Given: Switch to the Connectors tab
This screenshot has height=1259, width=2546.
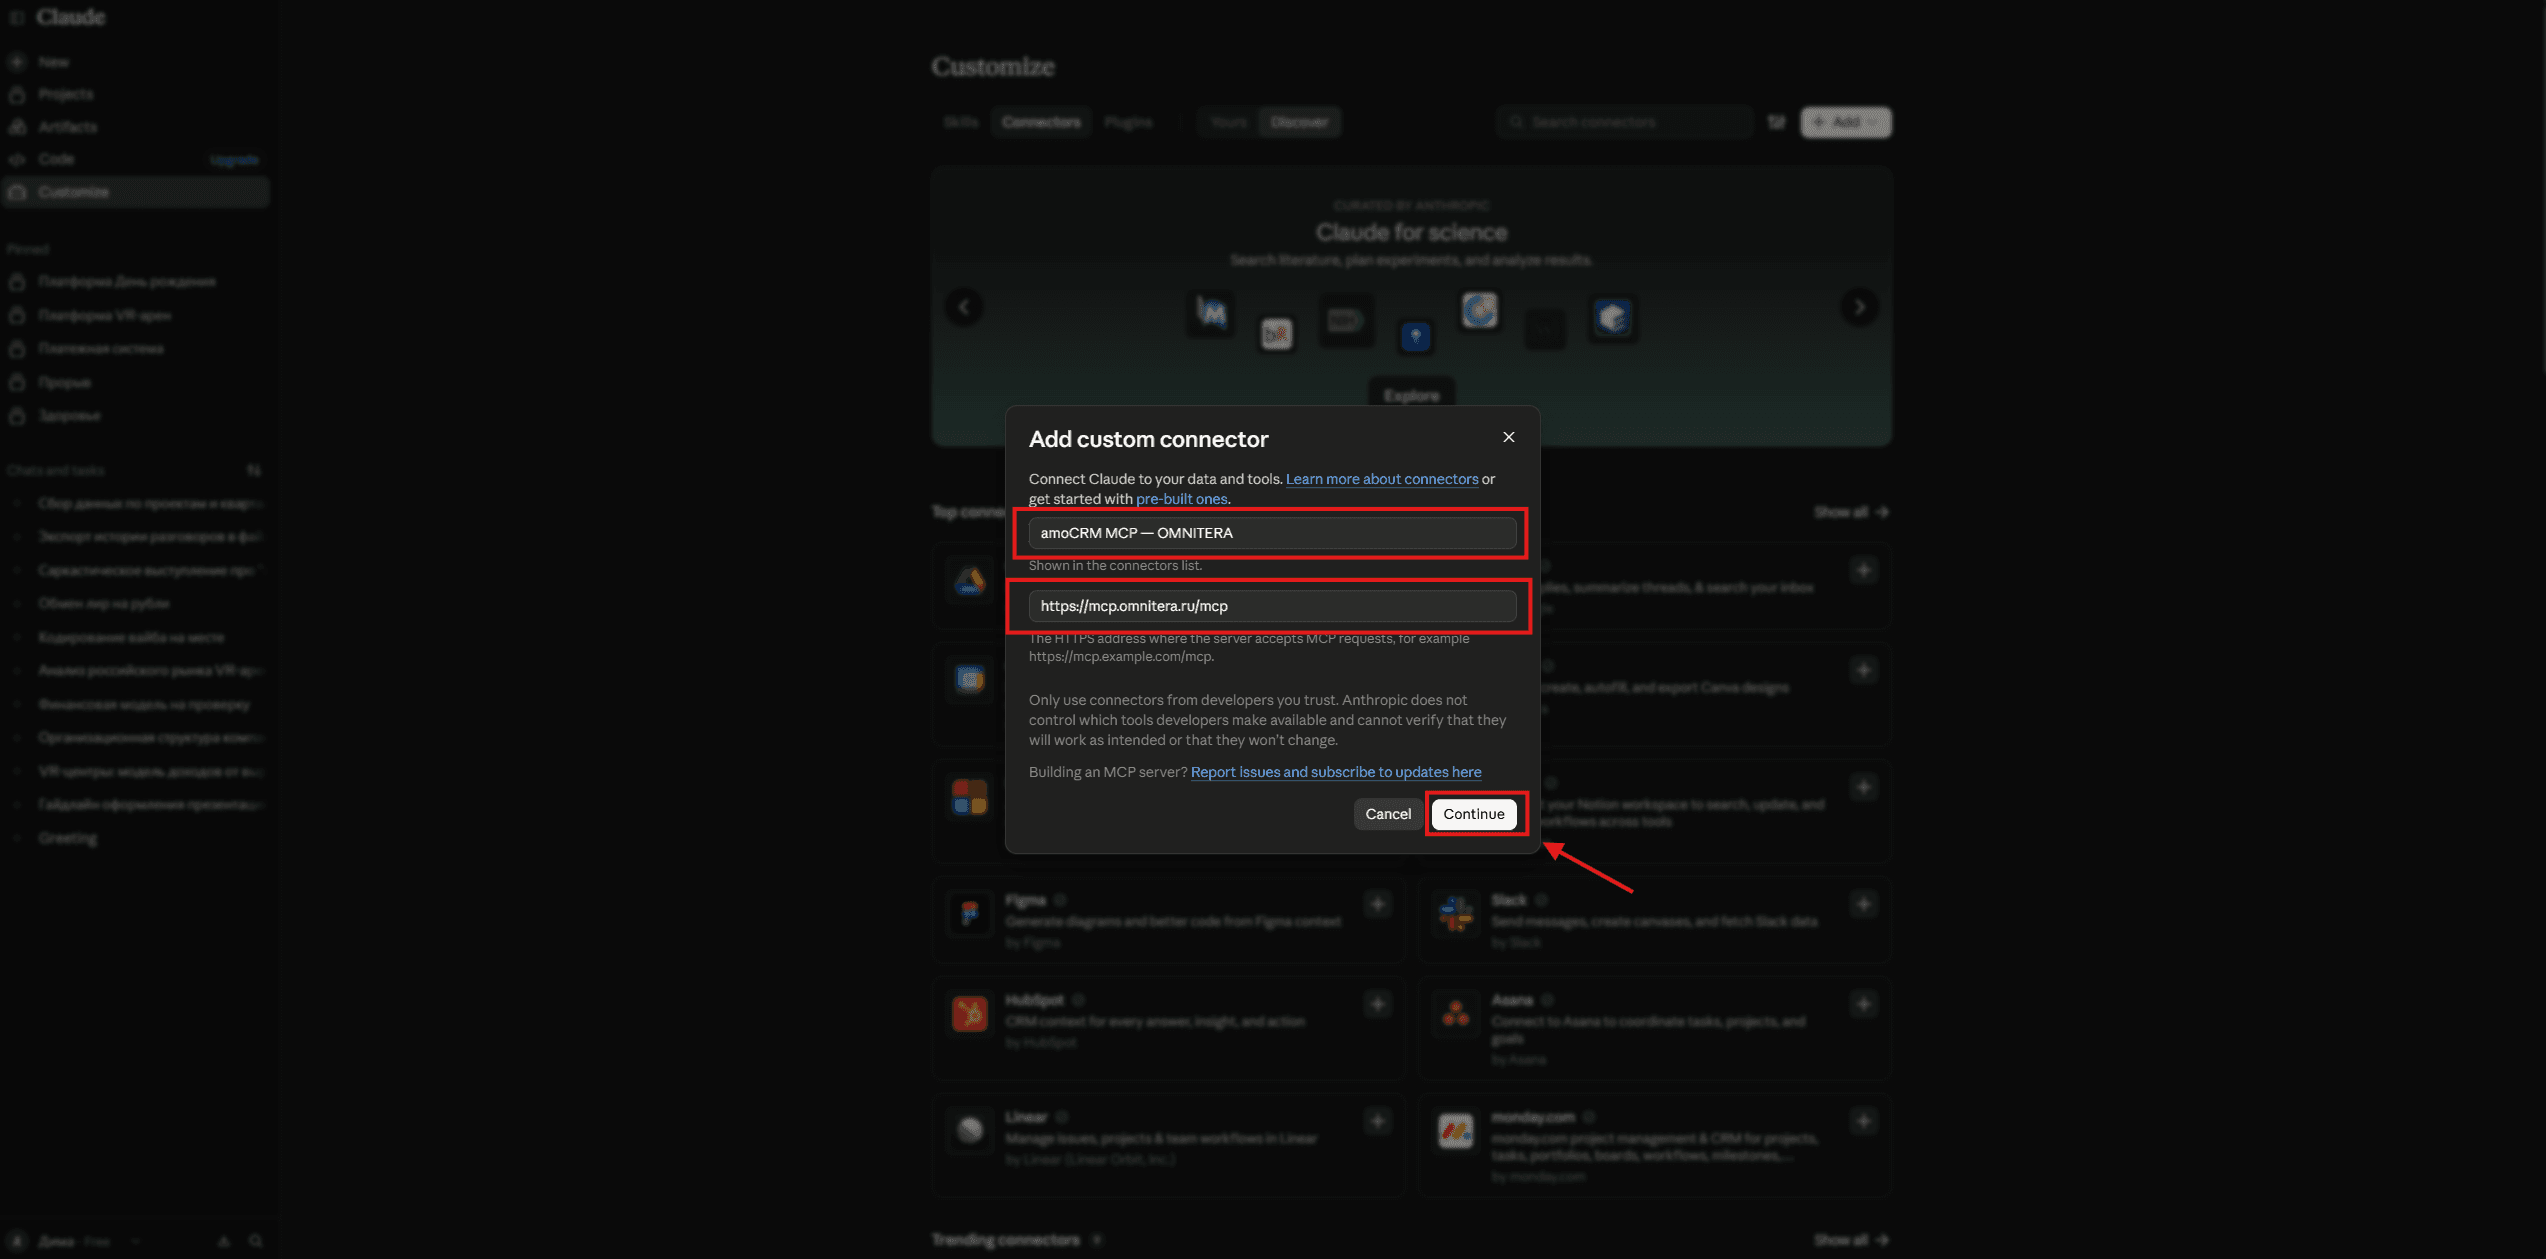Looking at the screenshot, I should pos(1041,122).
